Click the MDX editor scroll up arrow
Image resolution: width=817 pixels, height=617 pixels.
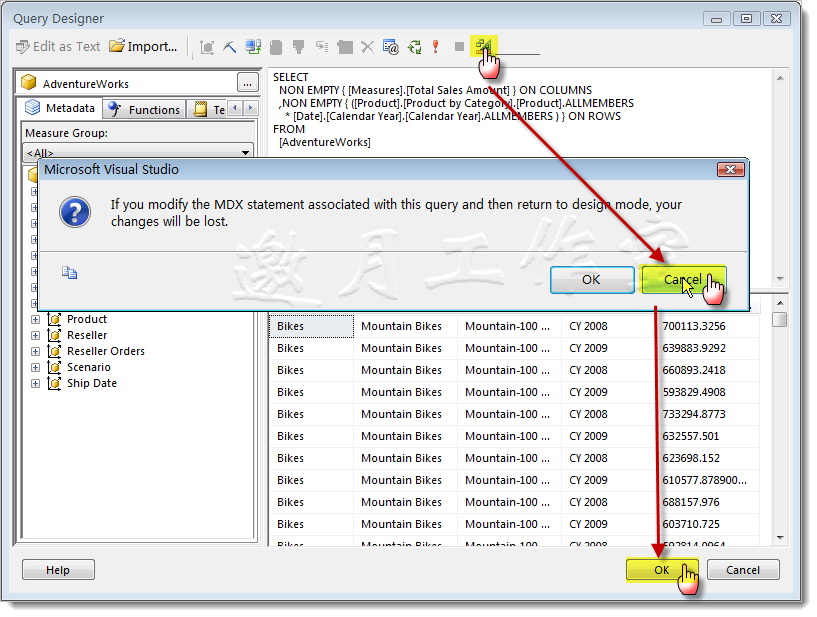coord(780,78)
